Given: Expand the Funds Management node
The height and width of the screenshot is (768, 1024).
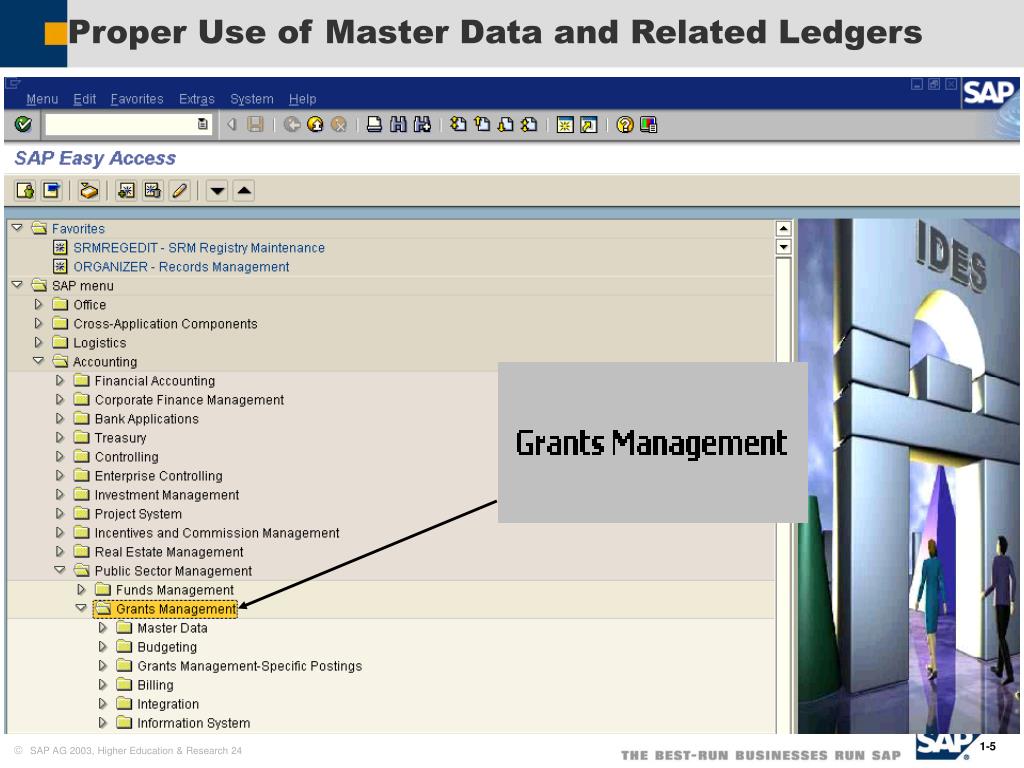Looking at the screenshot, I should tap(81, 589).
